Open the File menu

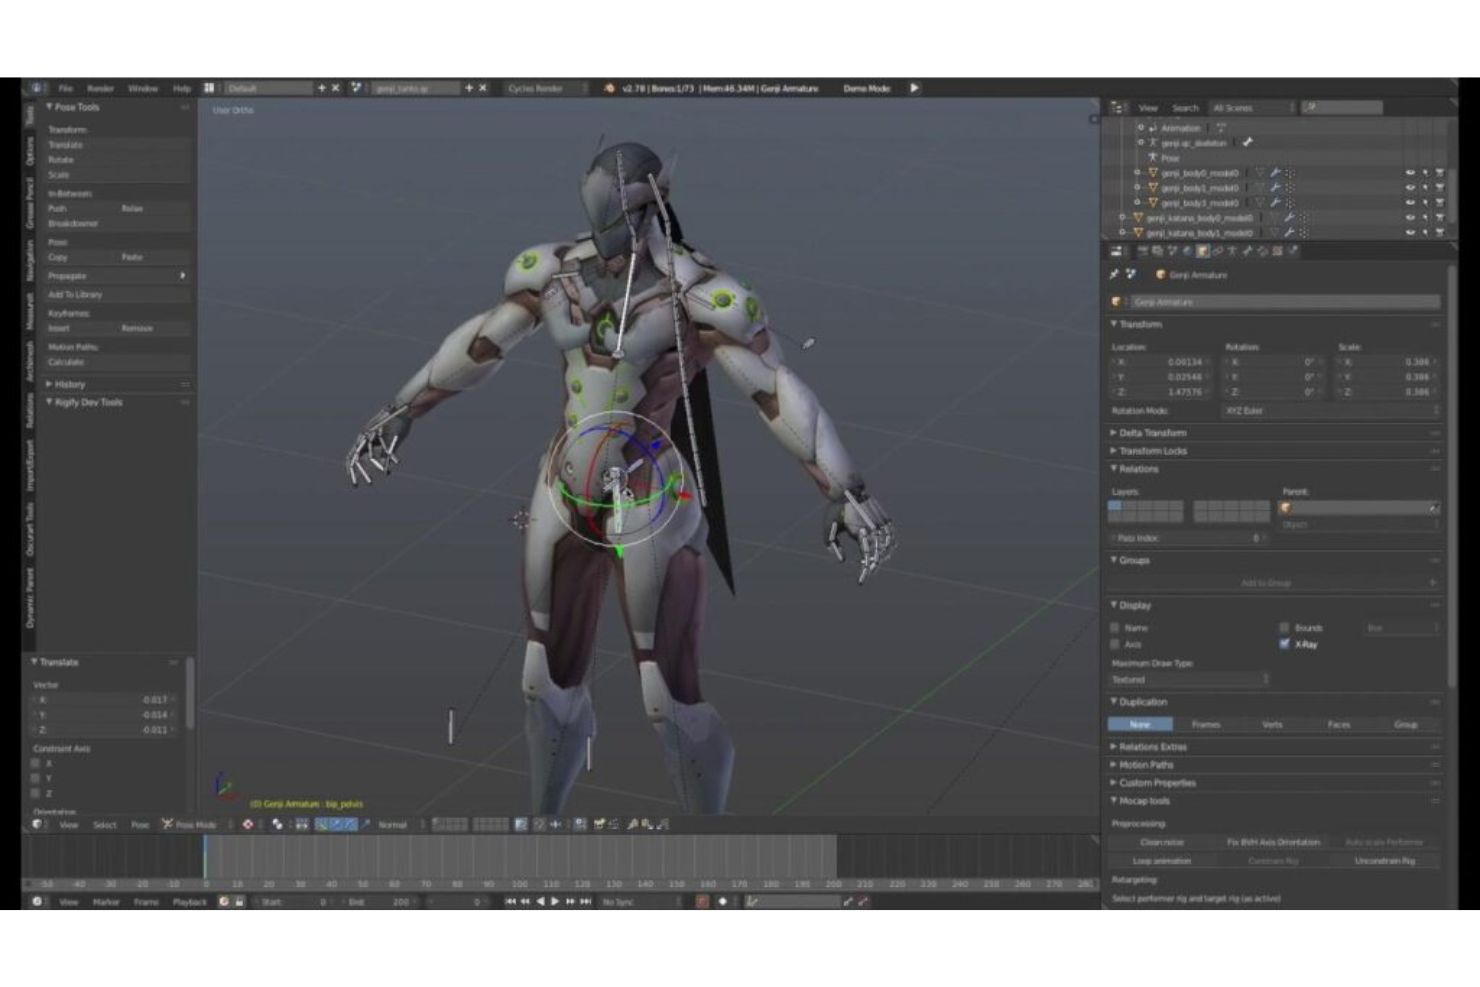click(x=65, y=88)
